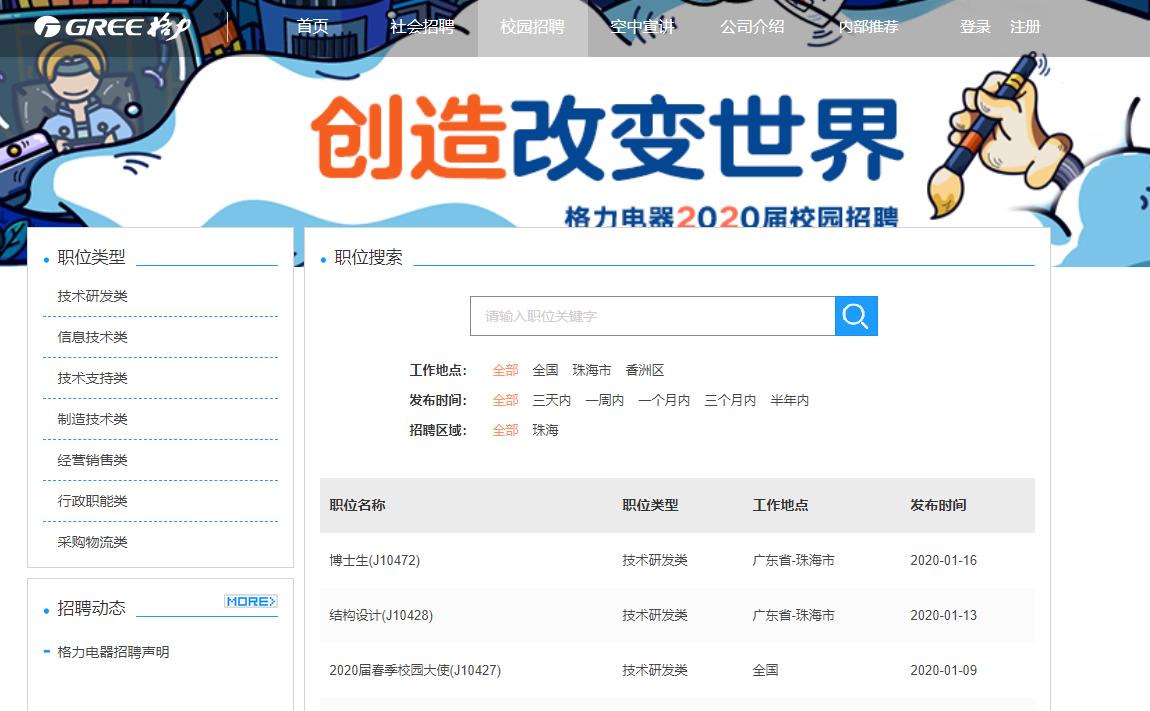Select 制造技术类 in job type list
This screenshot has height=711, width=1150.
(92, 420)
